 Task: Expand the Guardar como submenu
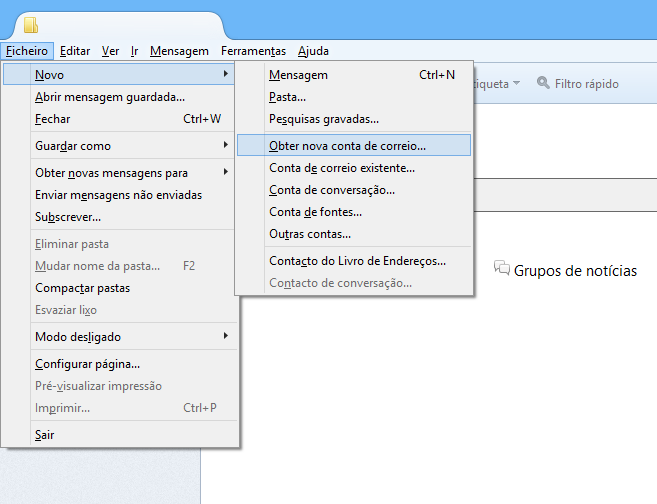(120, 146)
